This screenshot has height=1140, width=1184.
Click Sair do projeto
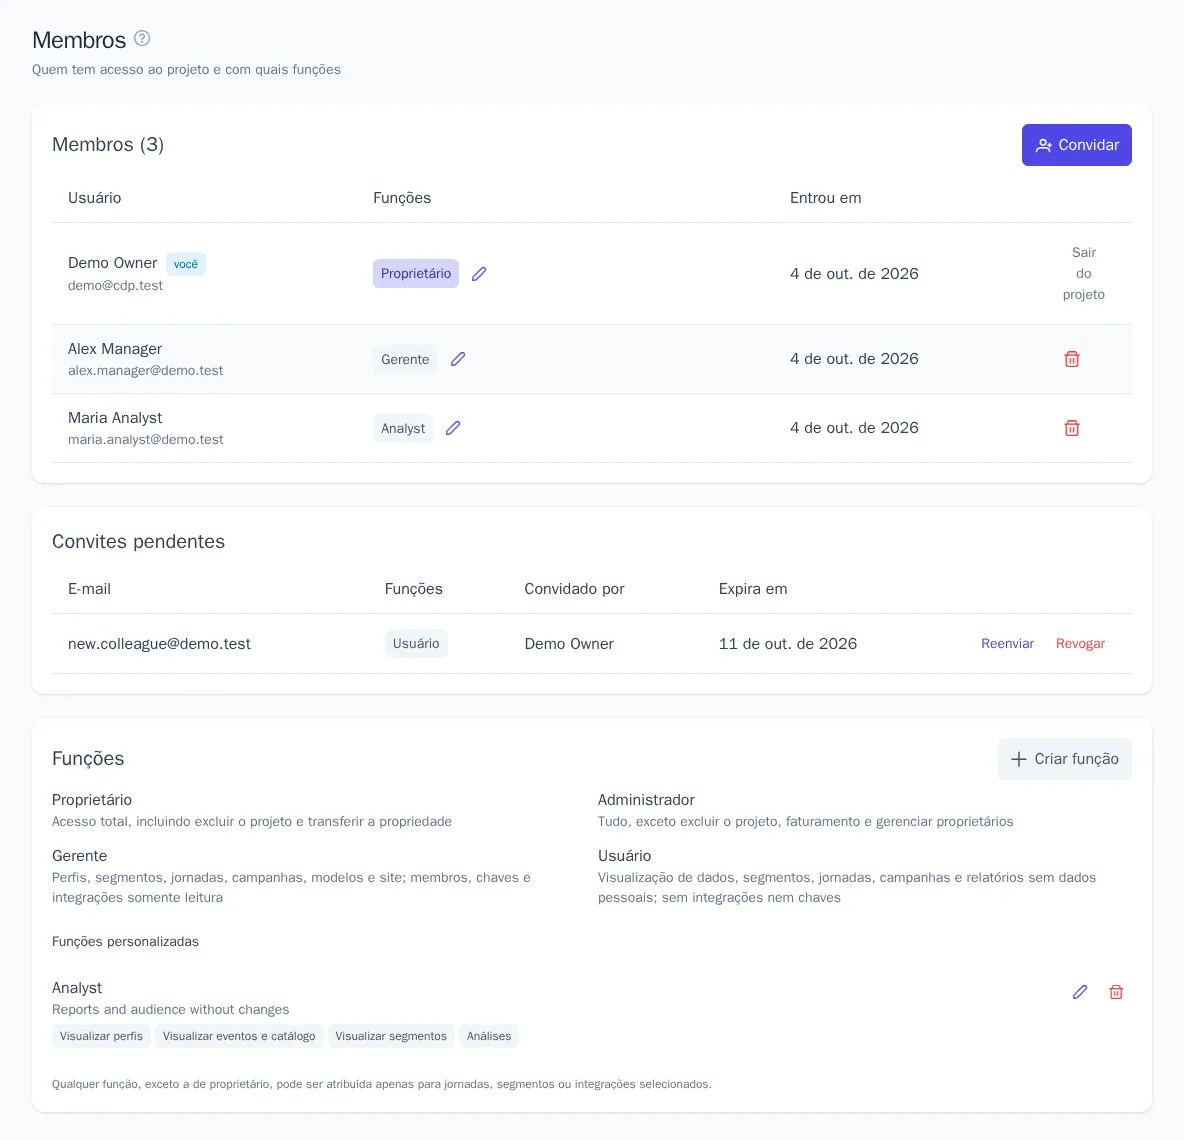[x=1084, y=273]
